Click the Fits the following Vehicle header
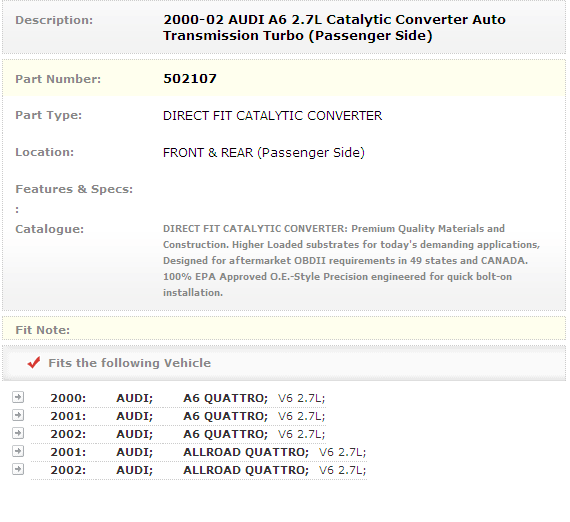 (129, 363)
